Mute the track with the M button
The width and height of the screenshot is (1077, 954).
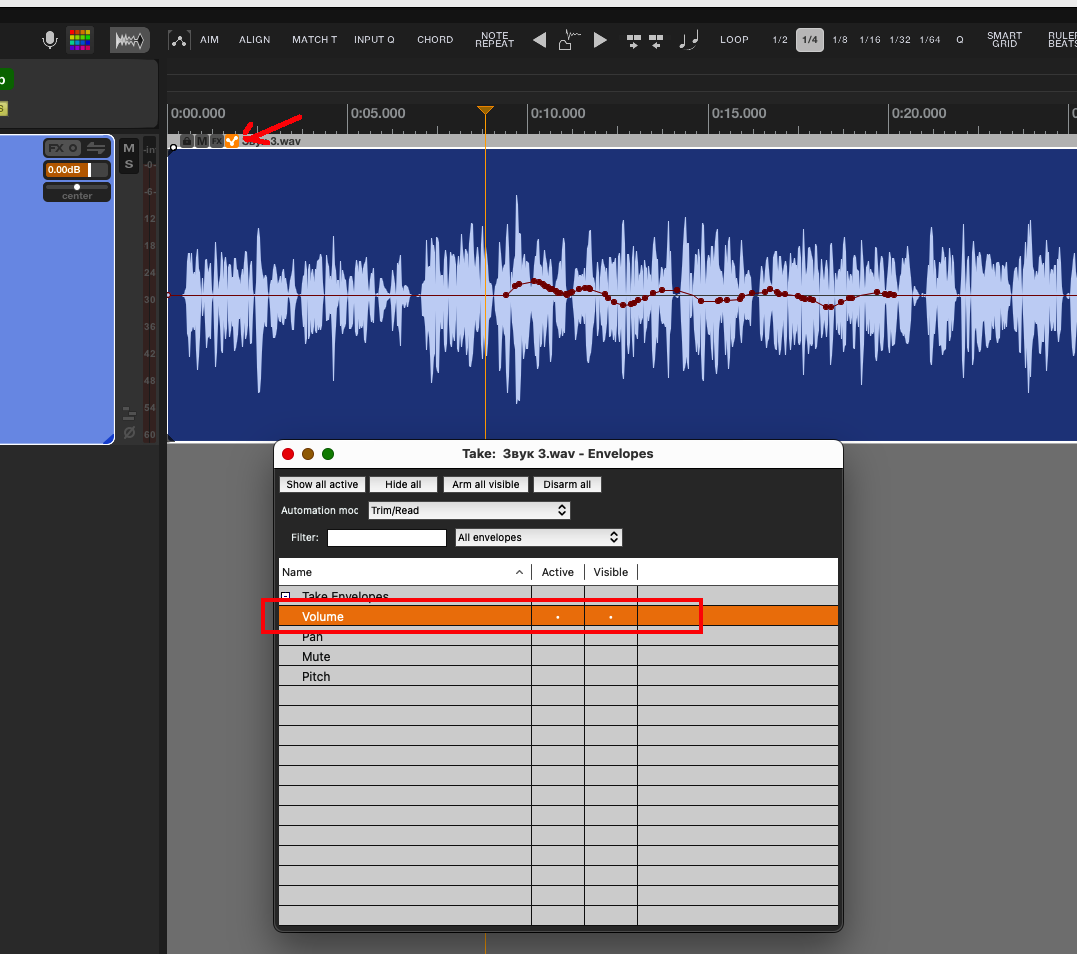tap(128, 149)
